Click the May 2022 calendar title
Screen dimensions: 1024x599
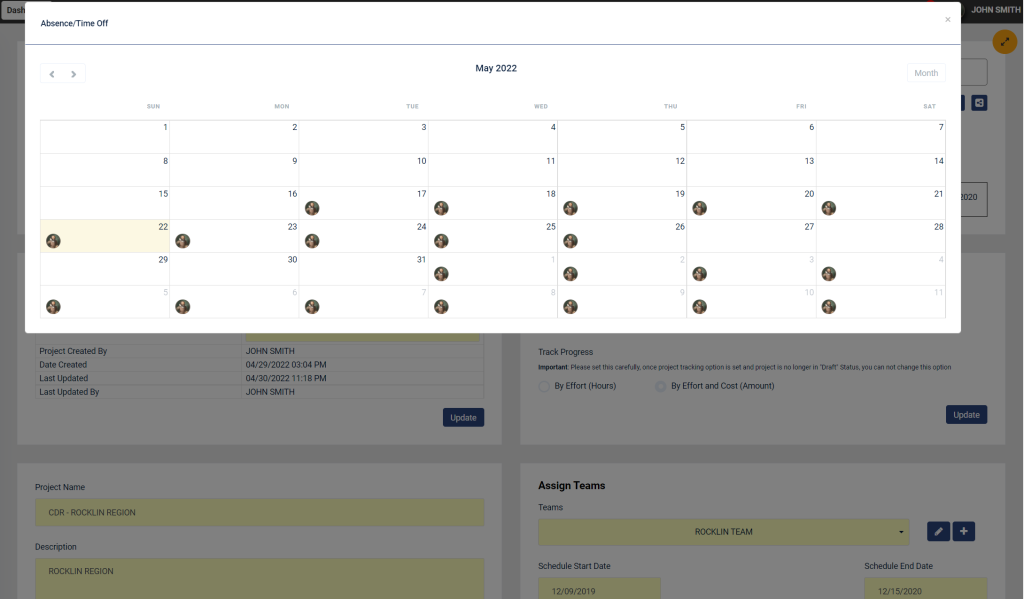click(x=496, y=68)
